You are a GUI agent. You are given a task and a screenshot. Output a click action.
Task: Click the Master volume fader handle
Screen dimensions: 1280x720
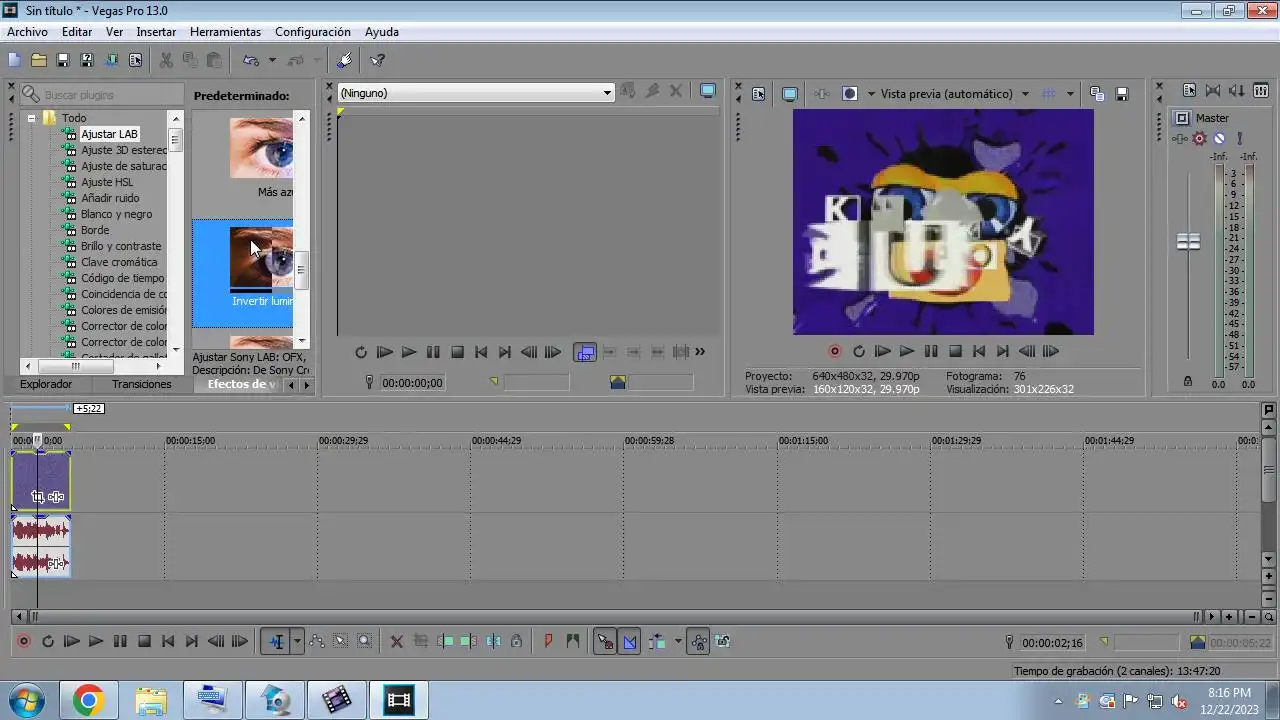coord(1188,242)
